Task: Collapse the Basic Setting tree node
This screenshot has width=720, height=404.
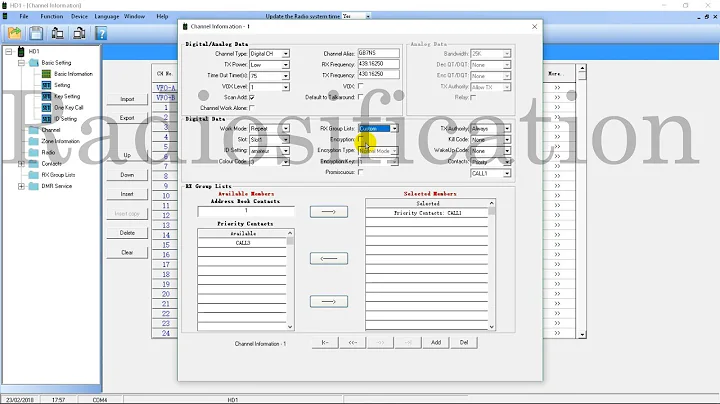Action: click(x=21, y=63)
